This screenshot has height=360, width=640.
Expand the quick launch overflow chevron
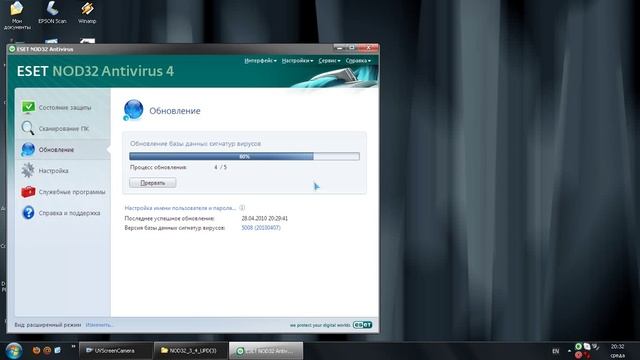[x=73, y=347]
